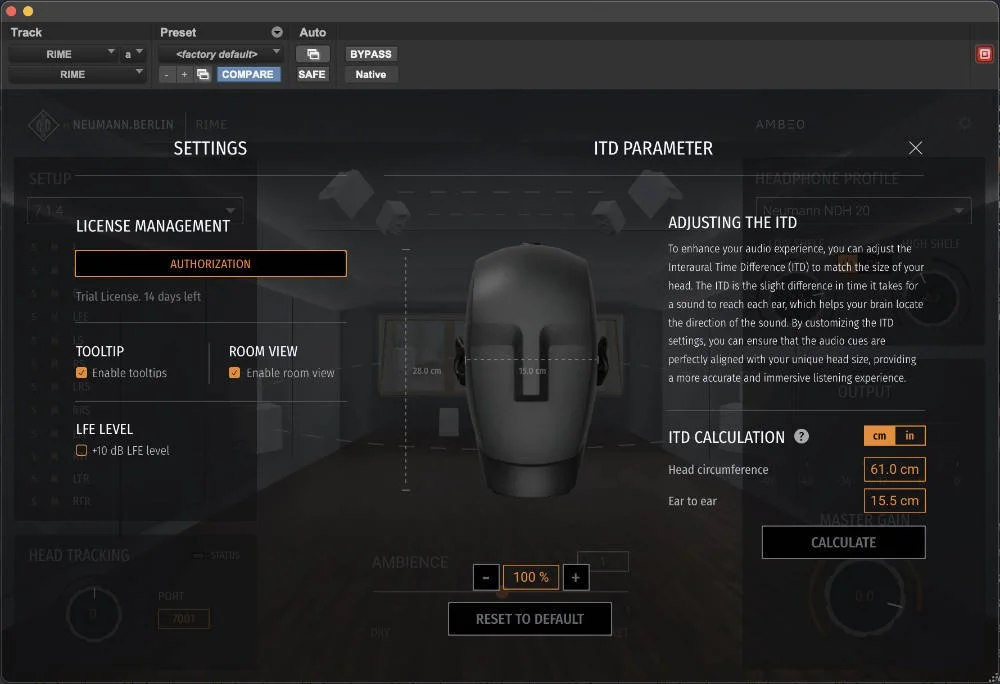Select previous preset with minus button
This screenshot has width=1000, height=684.
(x=166, y=75)
